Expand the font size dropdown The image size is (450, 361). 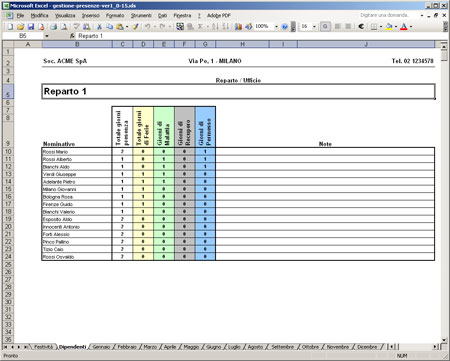pos(314,27)
